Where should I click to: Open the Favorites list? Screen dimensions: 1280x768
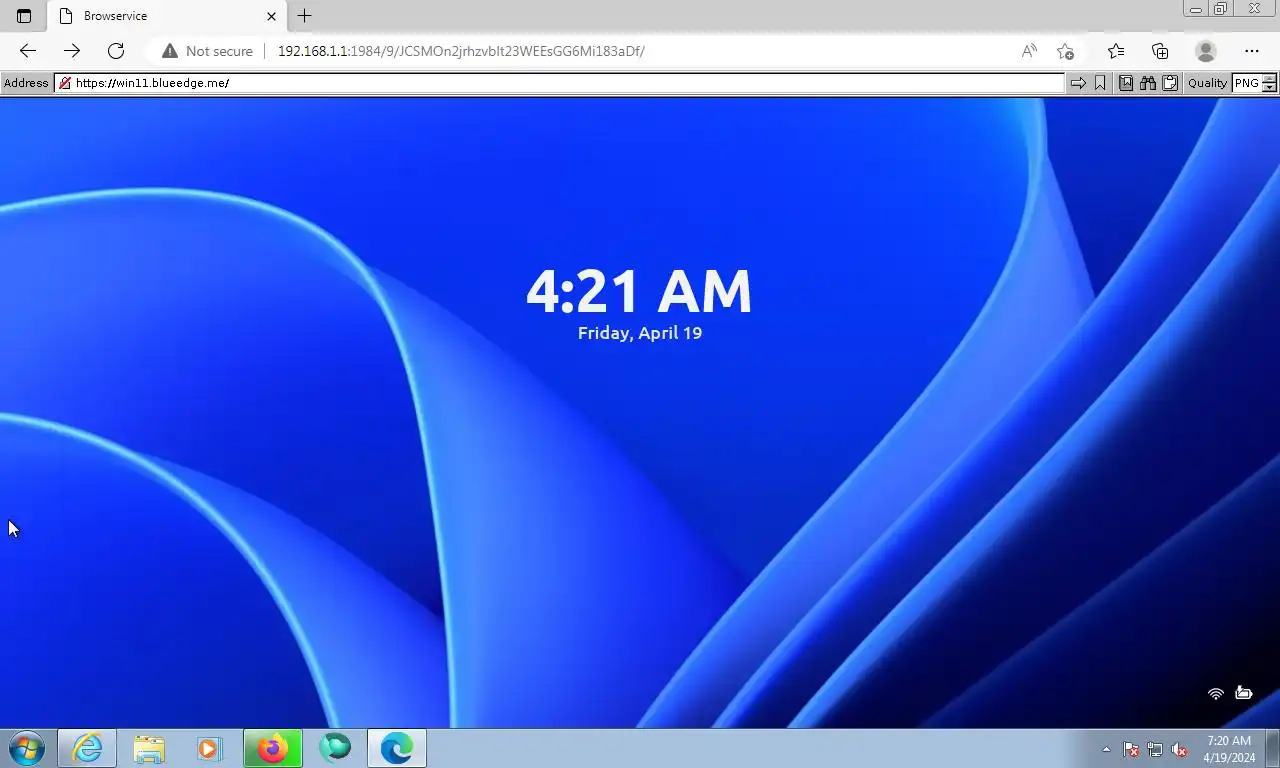click(x=1116, y=51)
